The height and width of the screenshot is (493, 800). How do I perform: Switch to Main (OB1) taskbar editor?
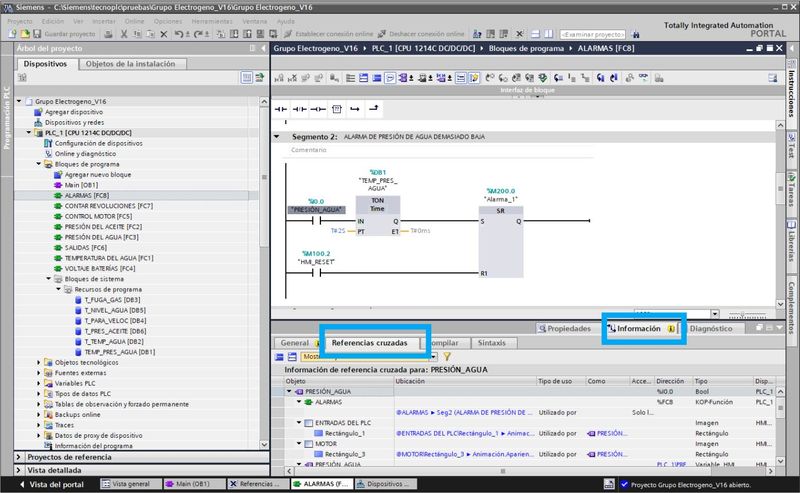(x=194, y=484)
